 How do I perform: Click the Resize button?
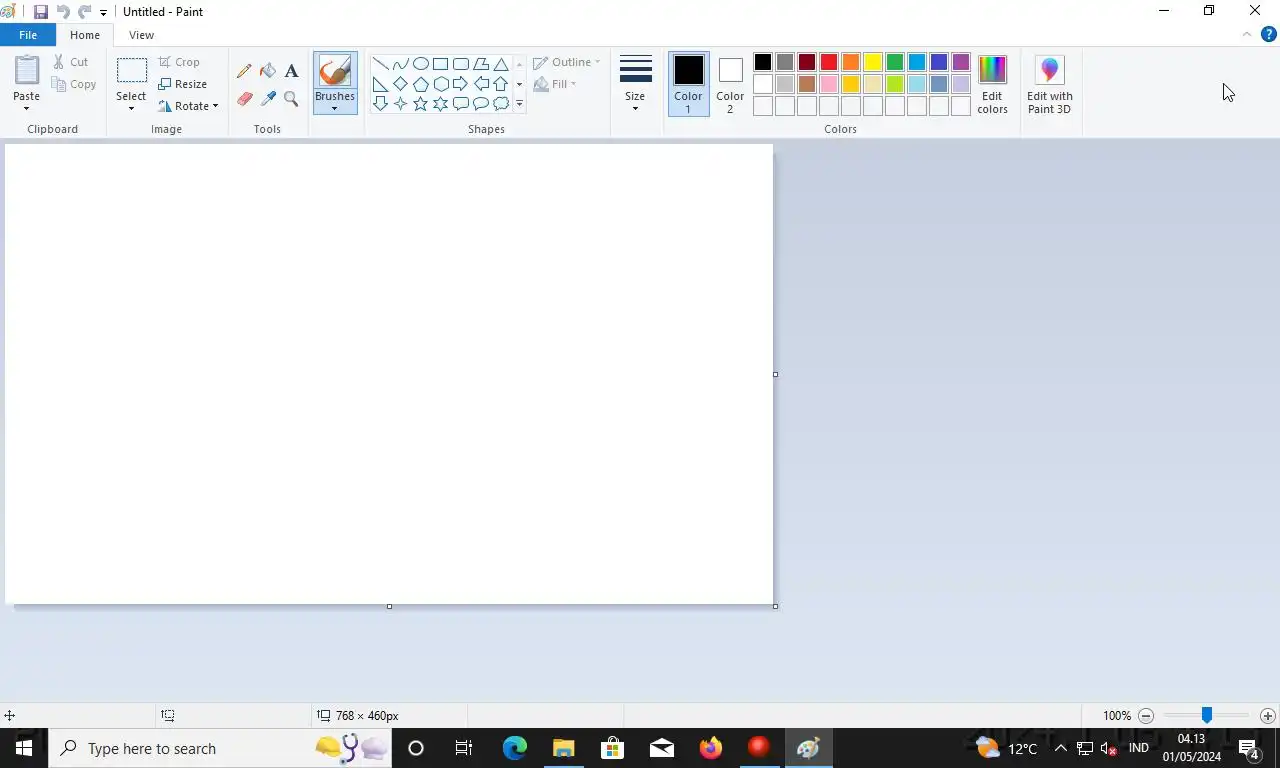pos(183,84)
